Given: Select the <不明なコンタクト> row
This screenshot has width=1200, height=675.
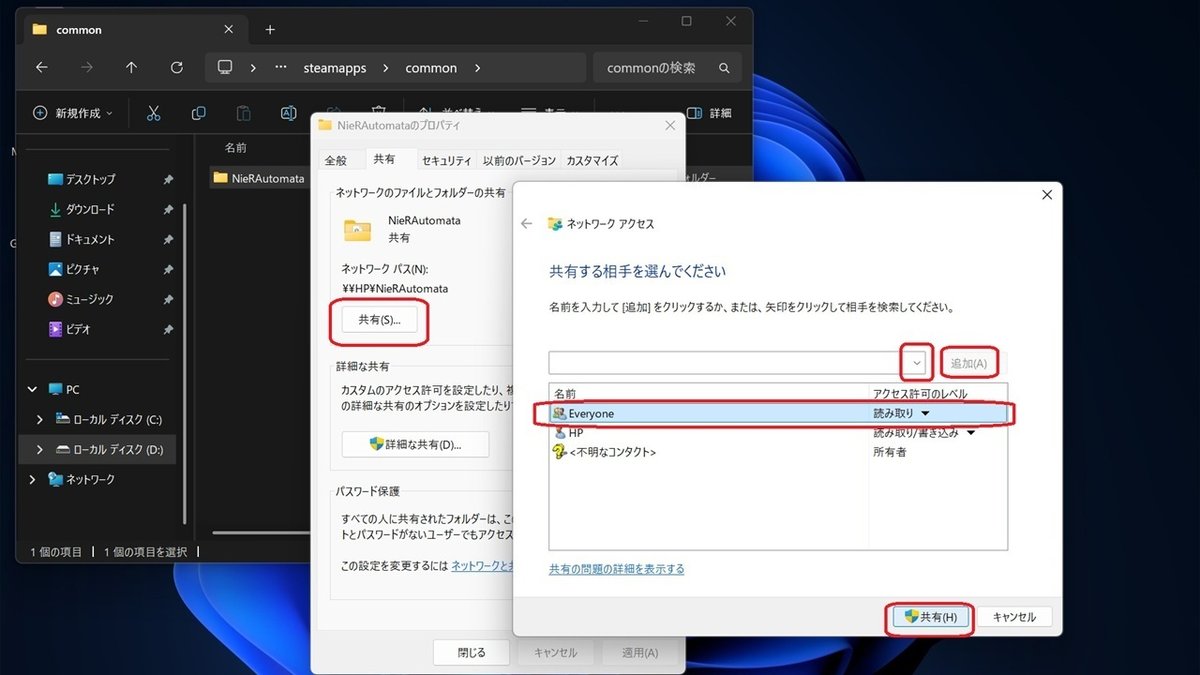Looking at the screenshot, I should click(777, 452).
